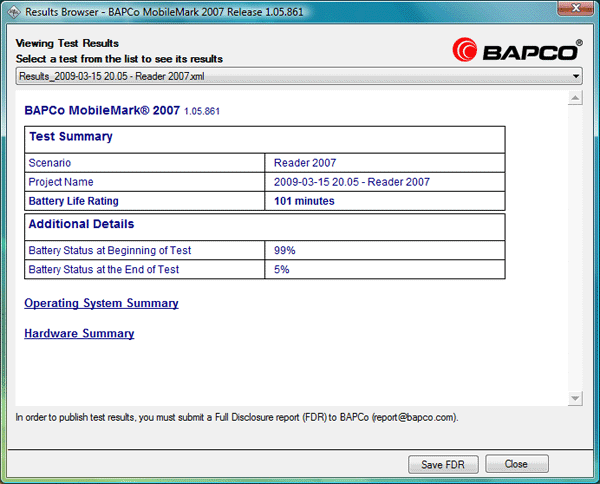
Task: Click the 'Reader 2007' scenario value
Action: [305, 163]
